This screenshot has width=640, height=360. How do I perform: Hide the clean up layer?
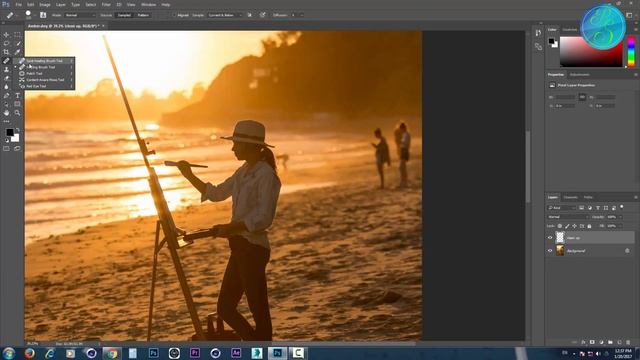pos(550,238)
